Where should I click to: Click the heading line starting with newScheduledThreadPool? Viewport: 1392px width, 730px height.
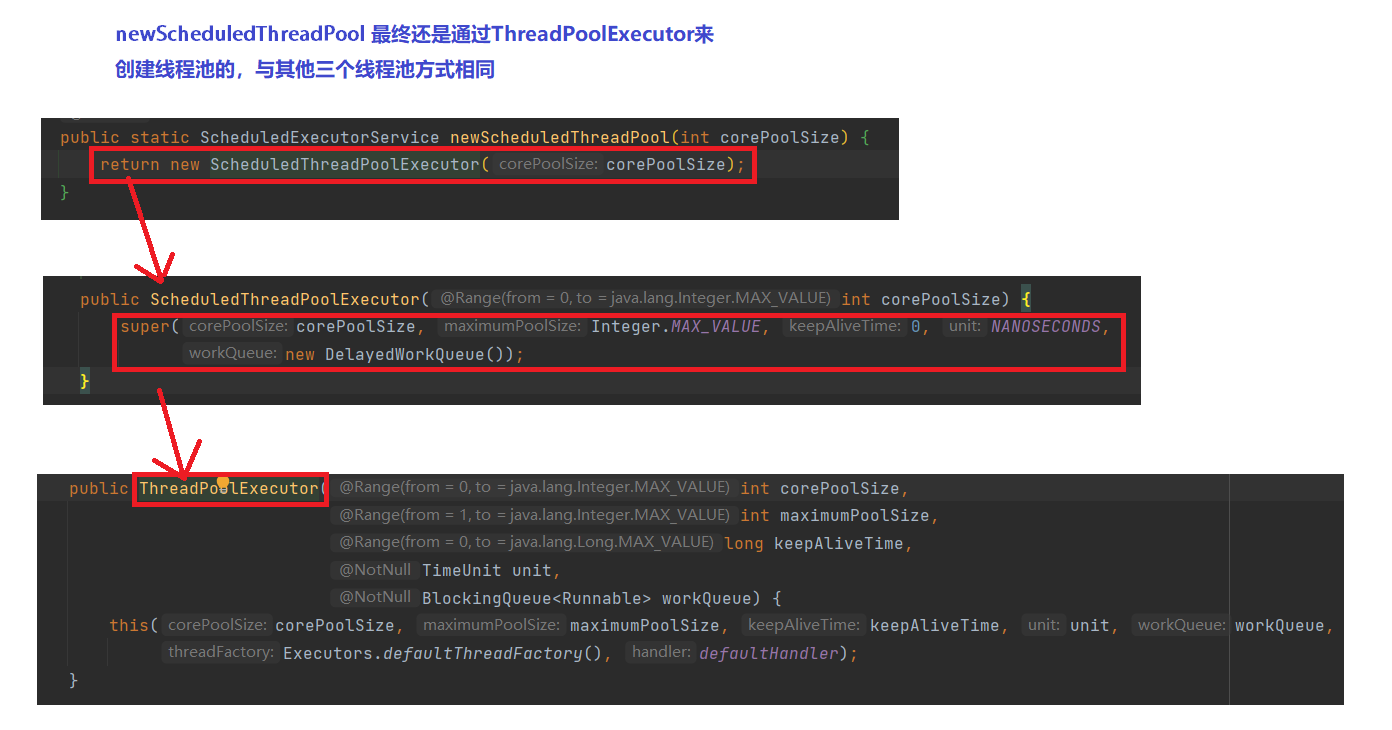(x=415, y=34)
